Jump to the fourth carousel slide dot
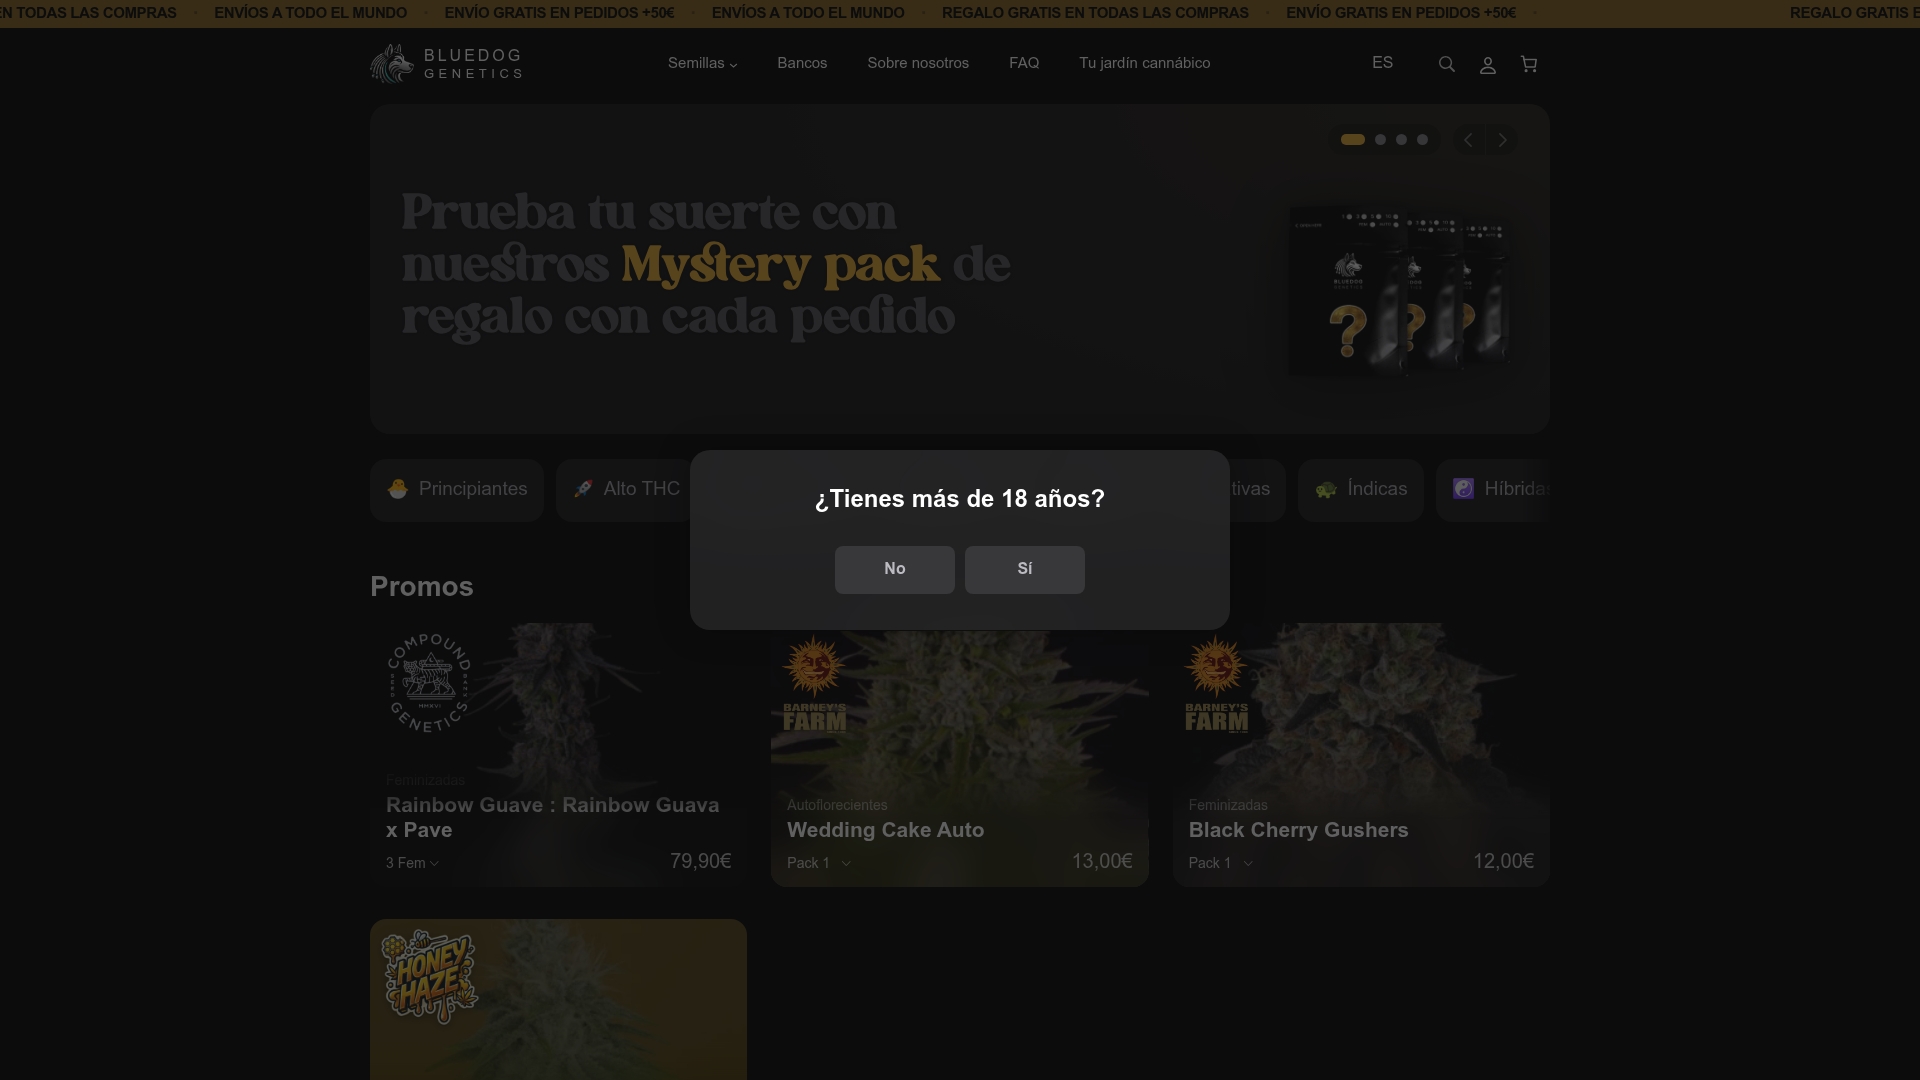This screenshot has height=1080, width=1920. tap(1422, 140)
